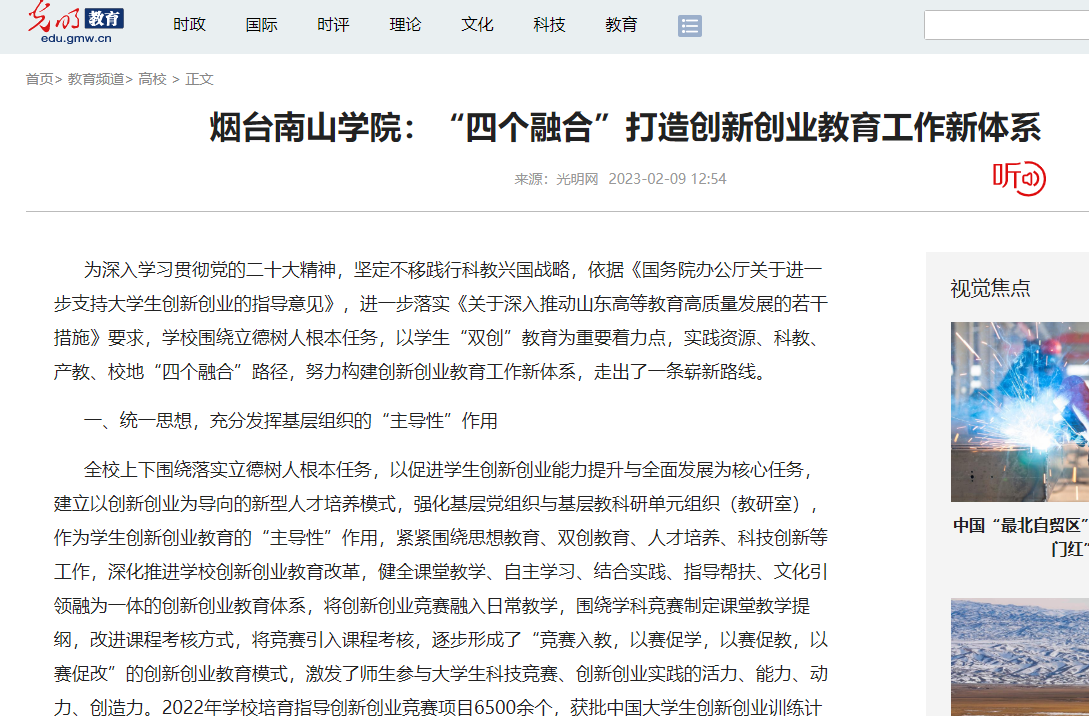Open 教育频道 breadcrumb link
The image size is (1089, 716).
click(96, 79)
